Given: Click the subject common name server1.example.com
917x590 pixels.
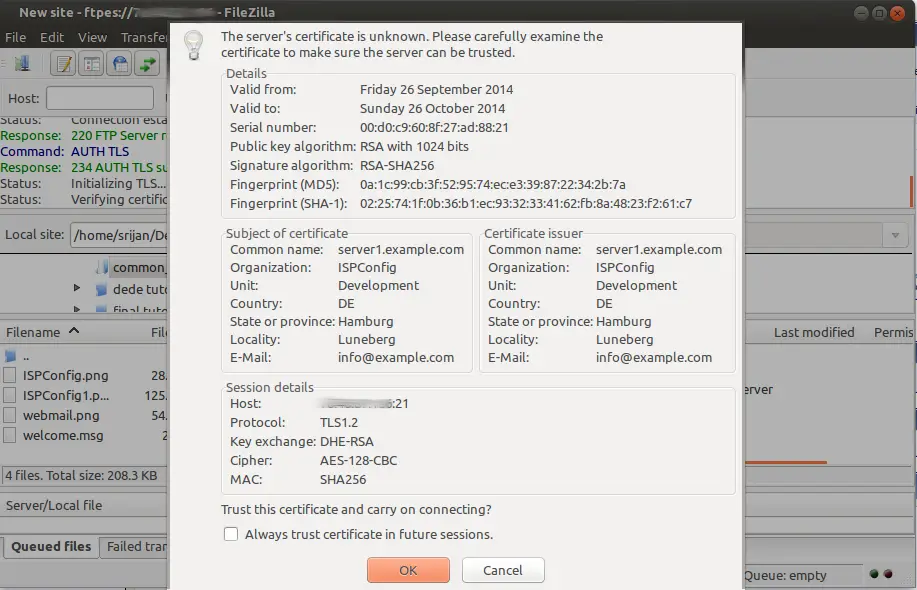Looking at the screenshot, I should pyautogui.click(x=401, y=250).
